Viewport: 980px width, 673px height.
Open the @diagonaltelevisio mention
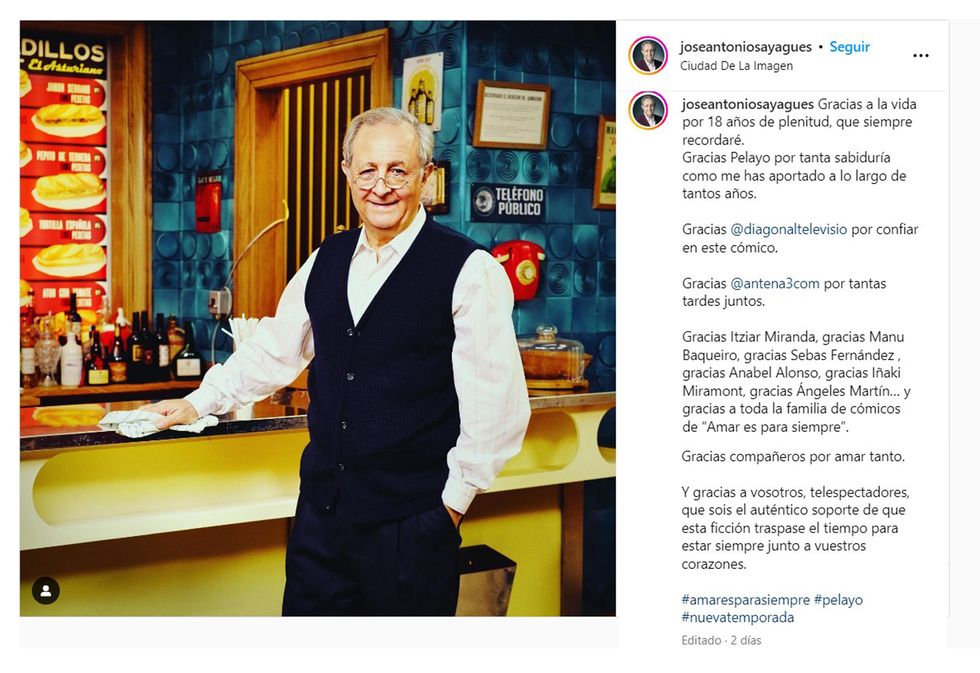click(x=789, y=229)
